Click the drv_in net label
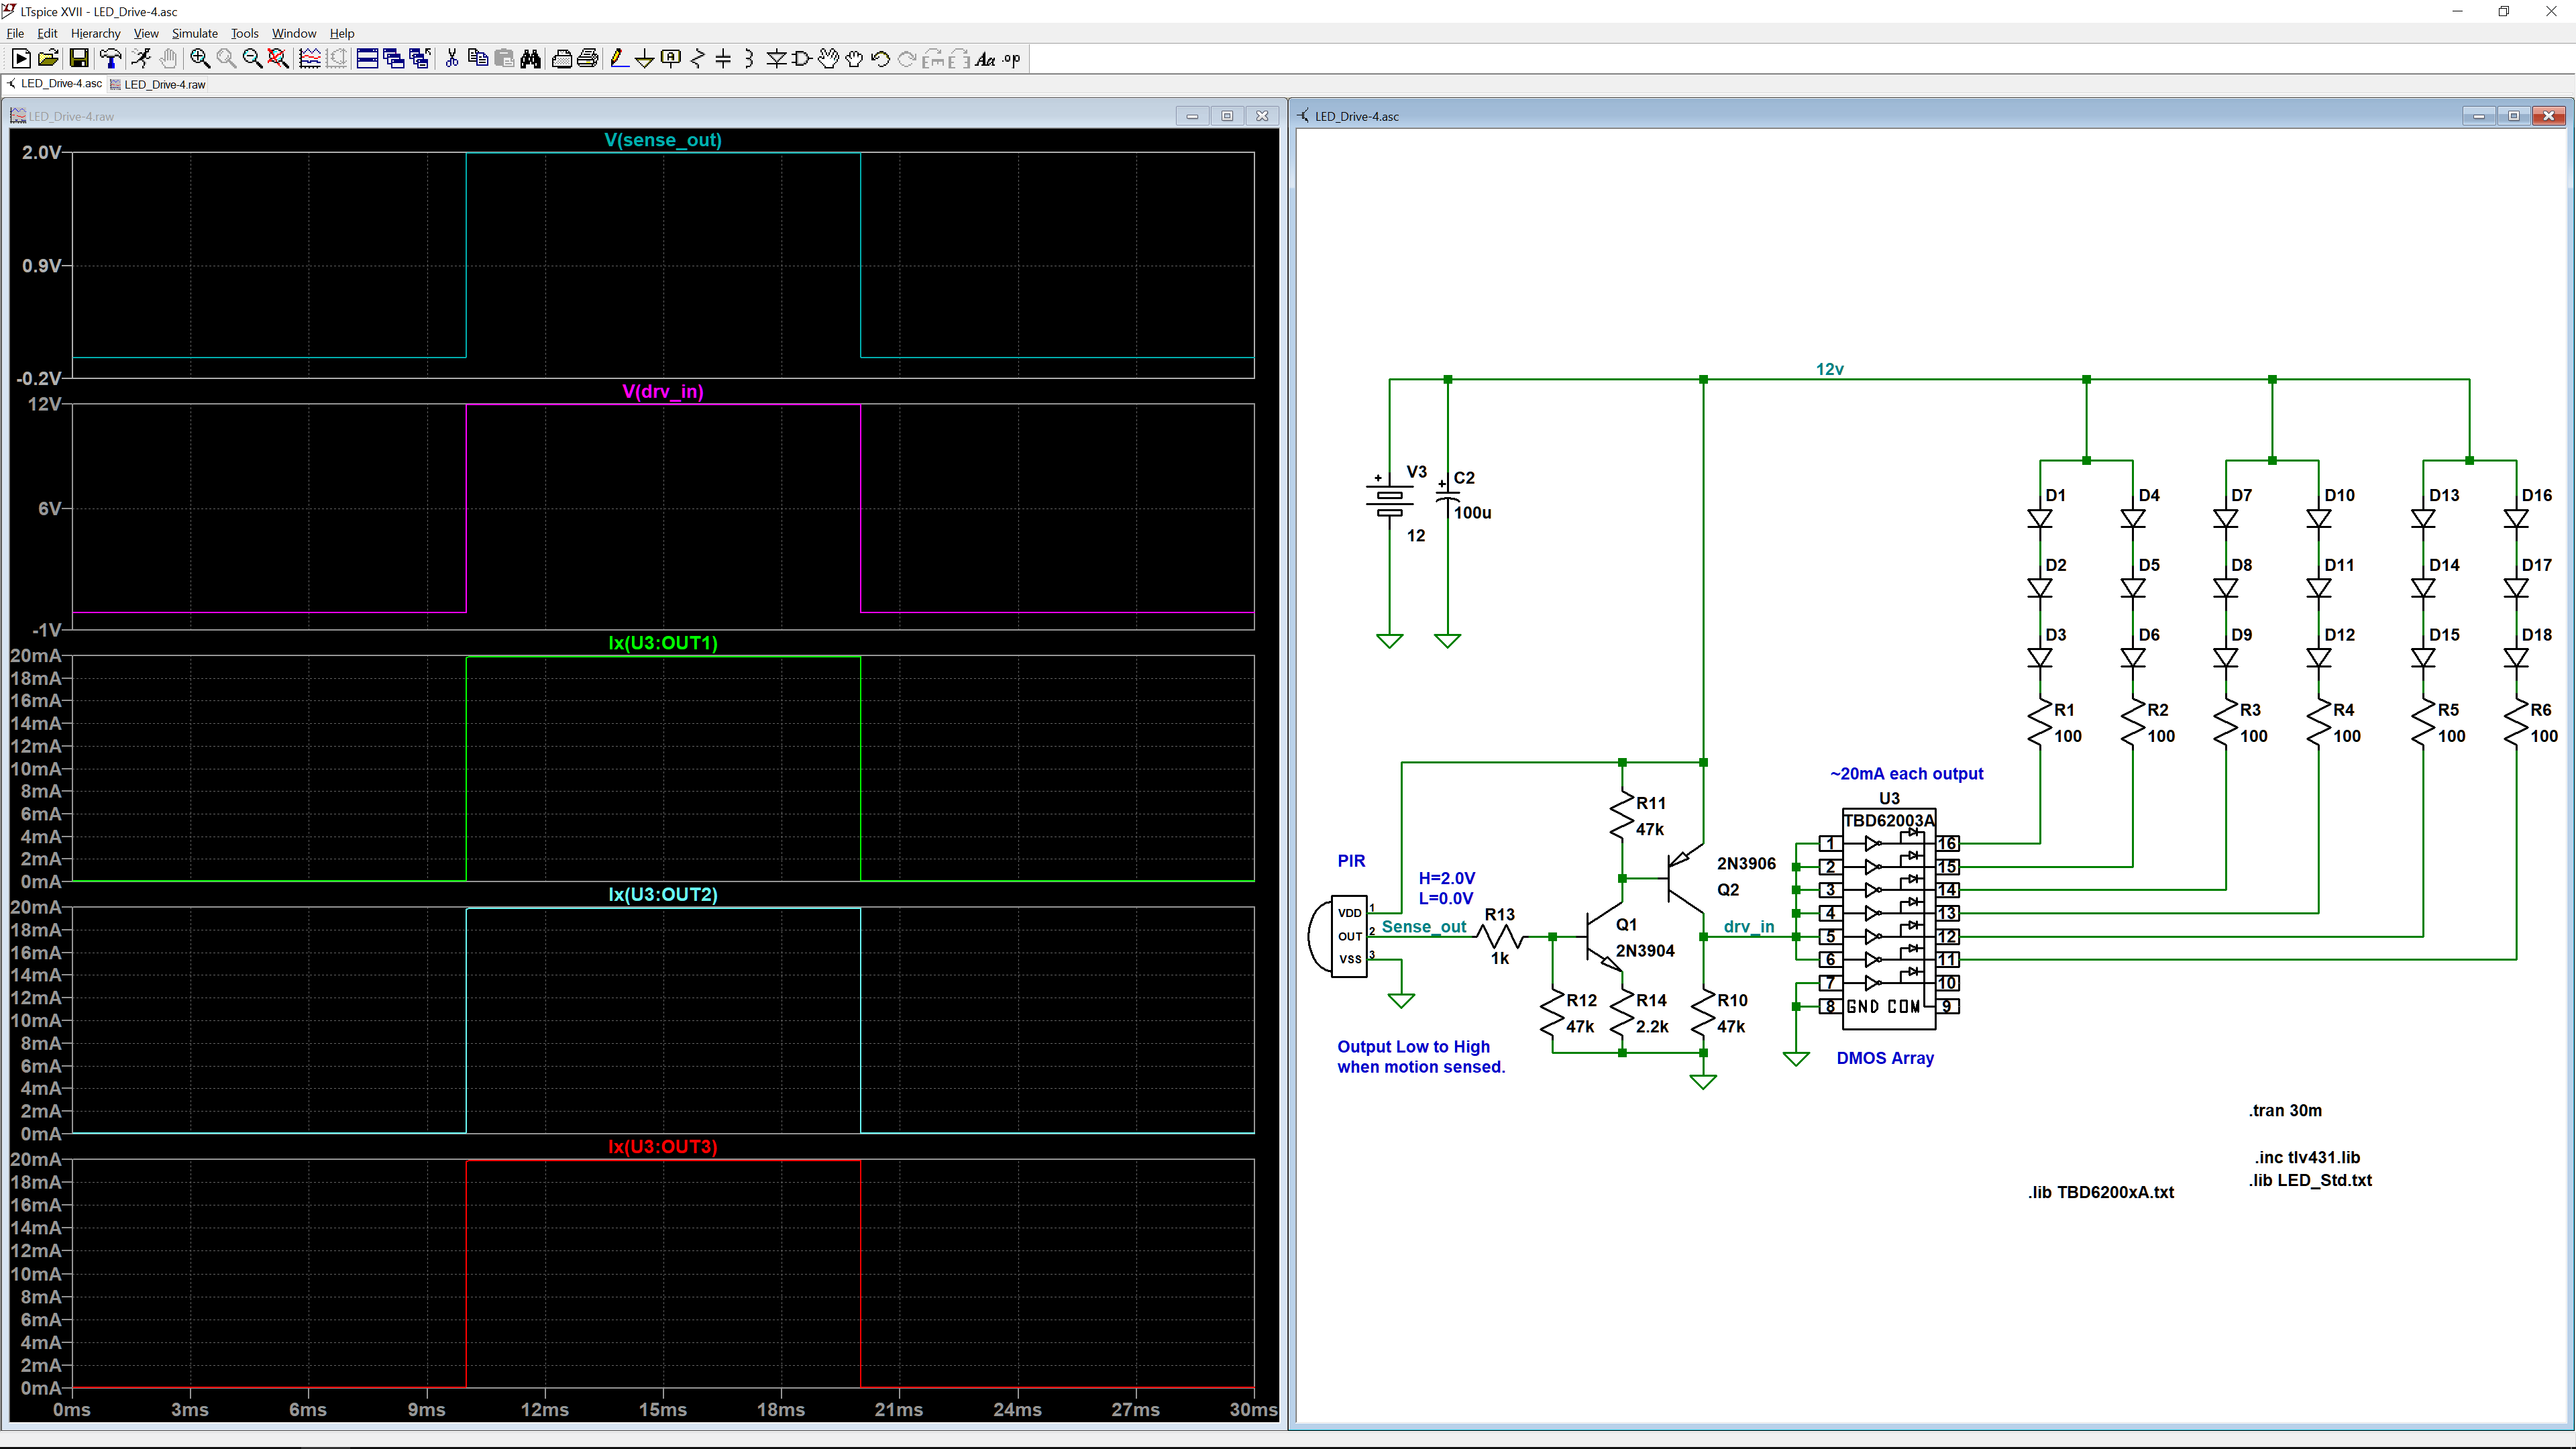 [1749, 927]
